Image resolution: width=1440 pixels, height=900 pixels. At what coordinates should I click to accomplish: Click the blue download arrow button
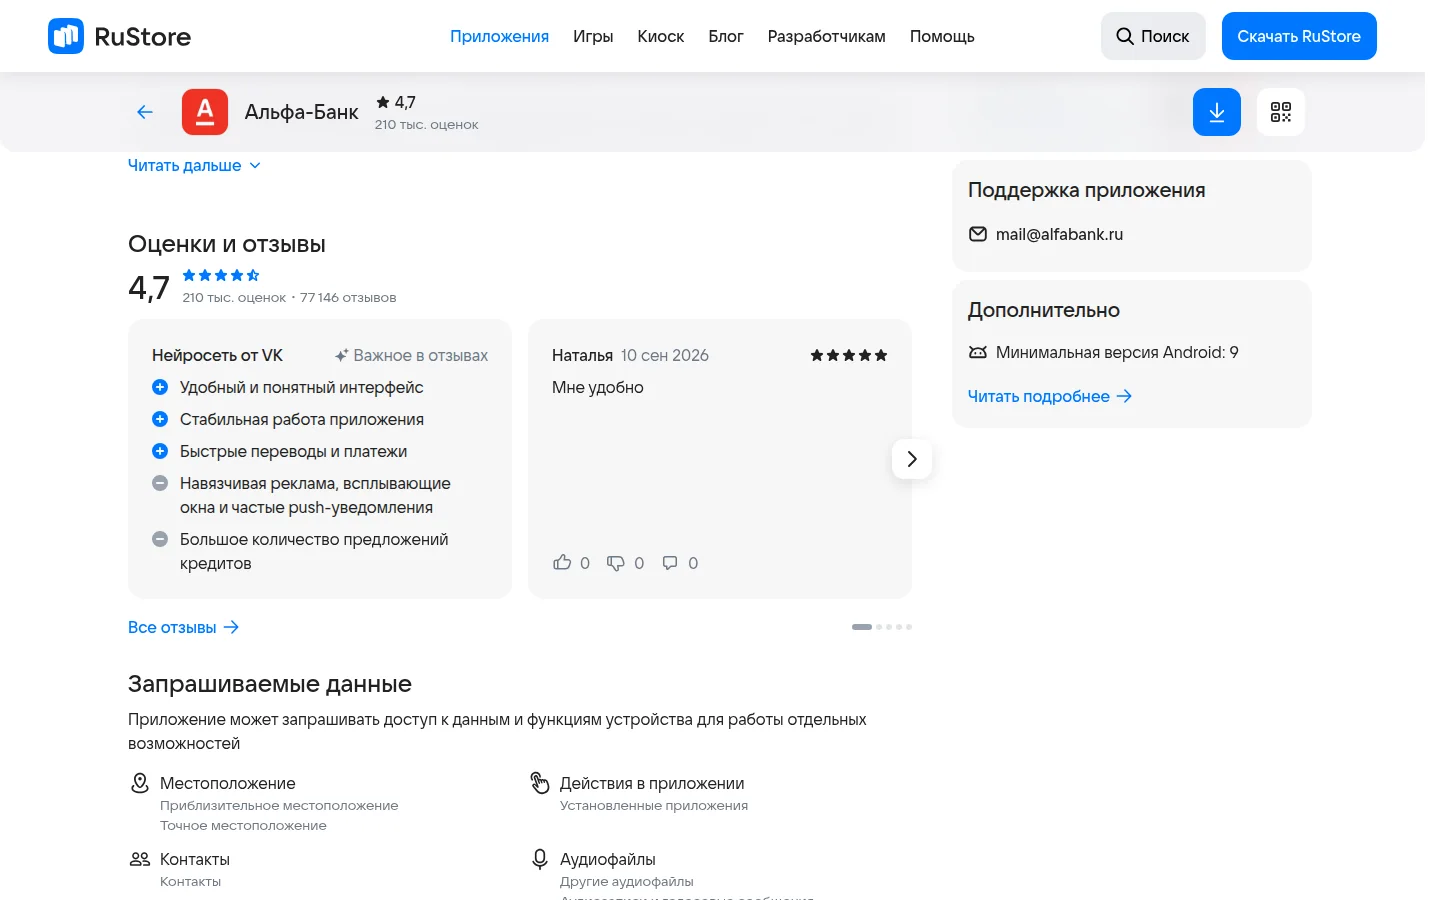pyautogui.click(x=1217, y=112)
